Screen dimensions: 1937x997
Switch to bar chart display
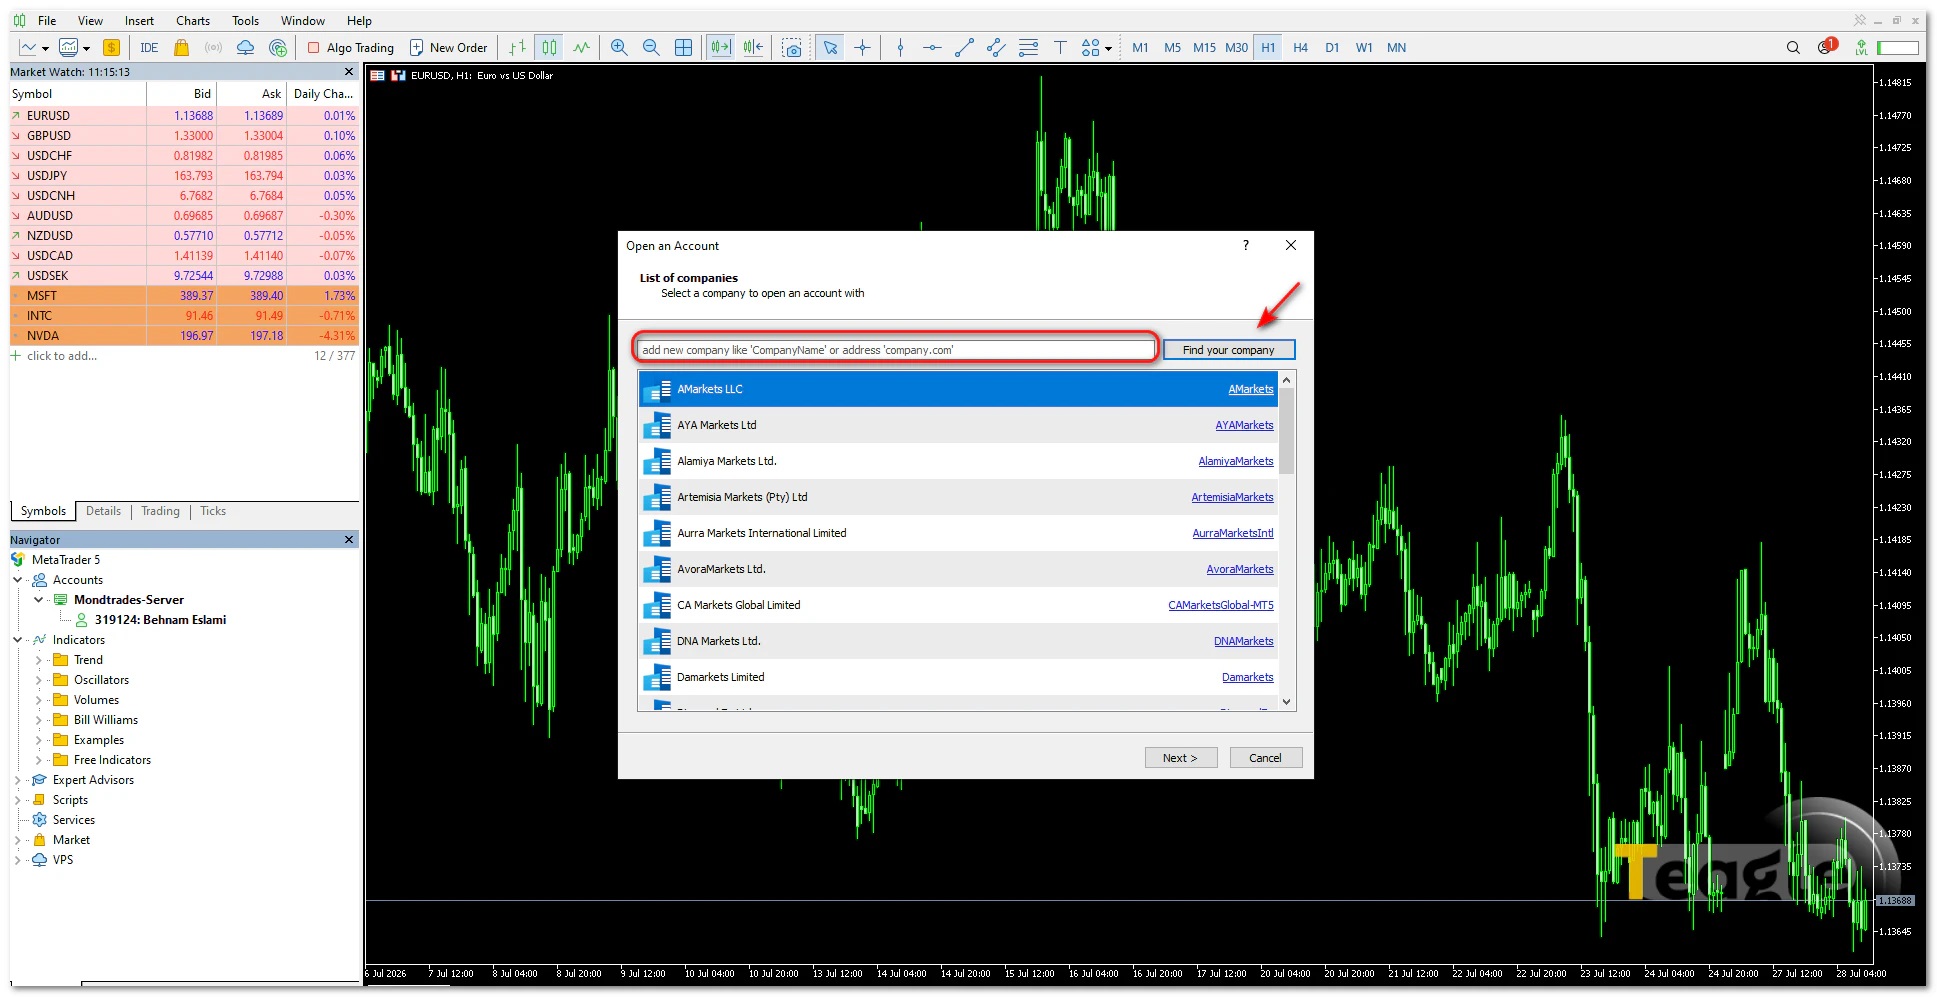click(x=517, y=47)
